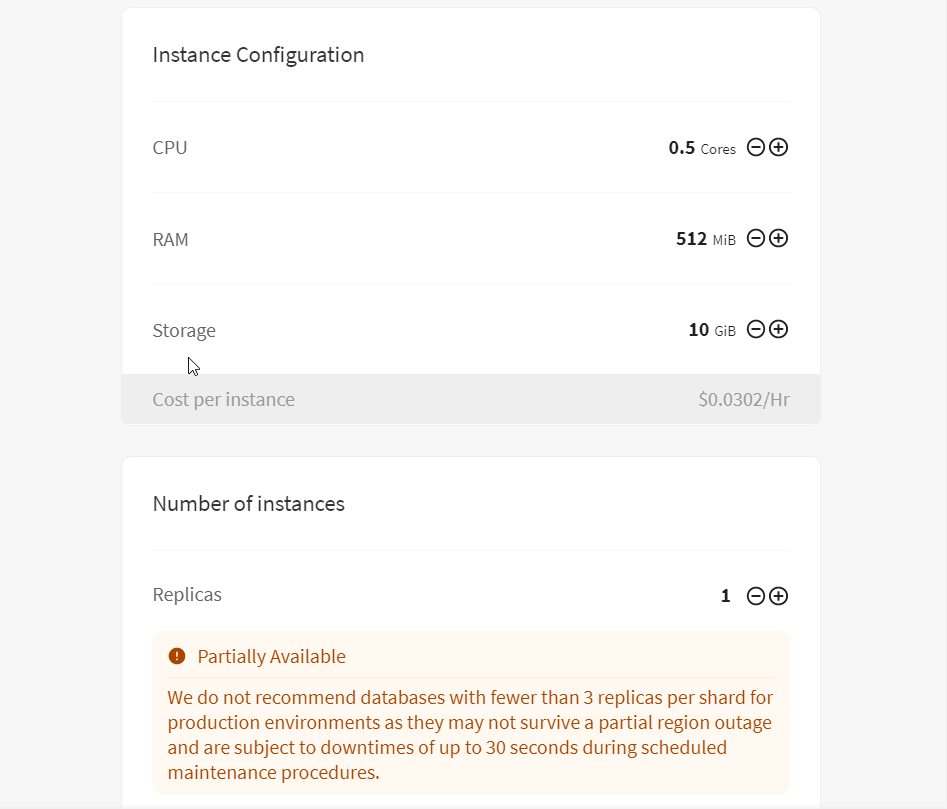947x809 pixels.
Task: Click the Number of instances heading
Action: (x=249, y=504)
